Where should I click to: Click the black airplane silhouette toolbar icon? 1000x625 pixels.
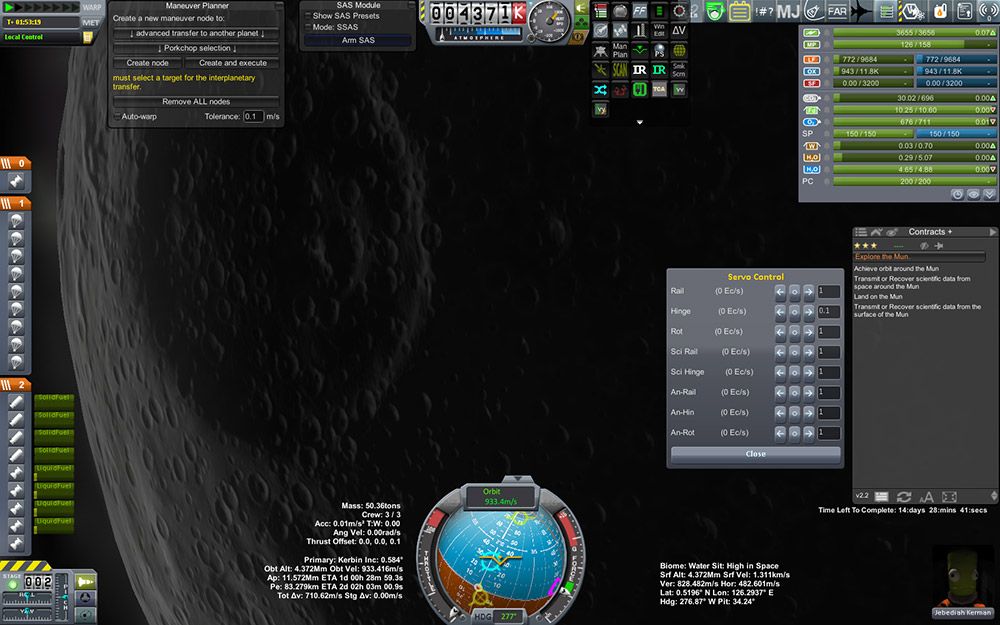(x=862, y=11)
